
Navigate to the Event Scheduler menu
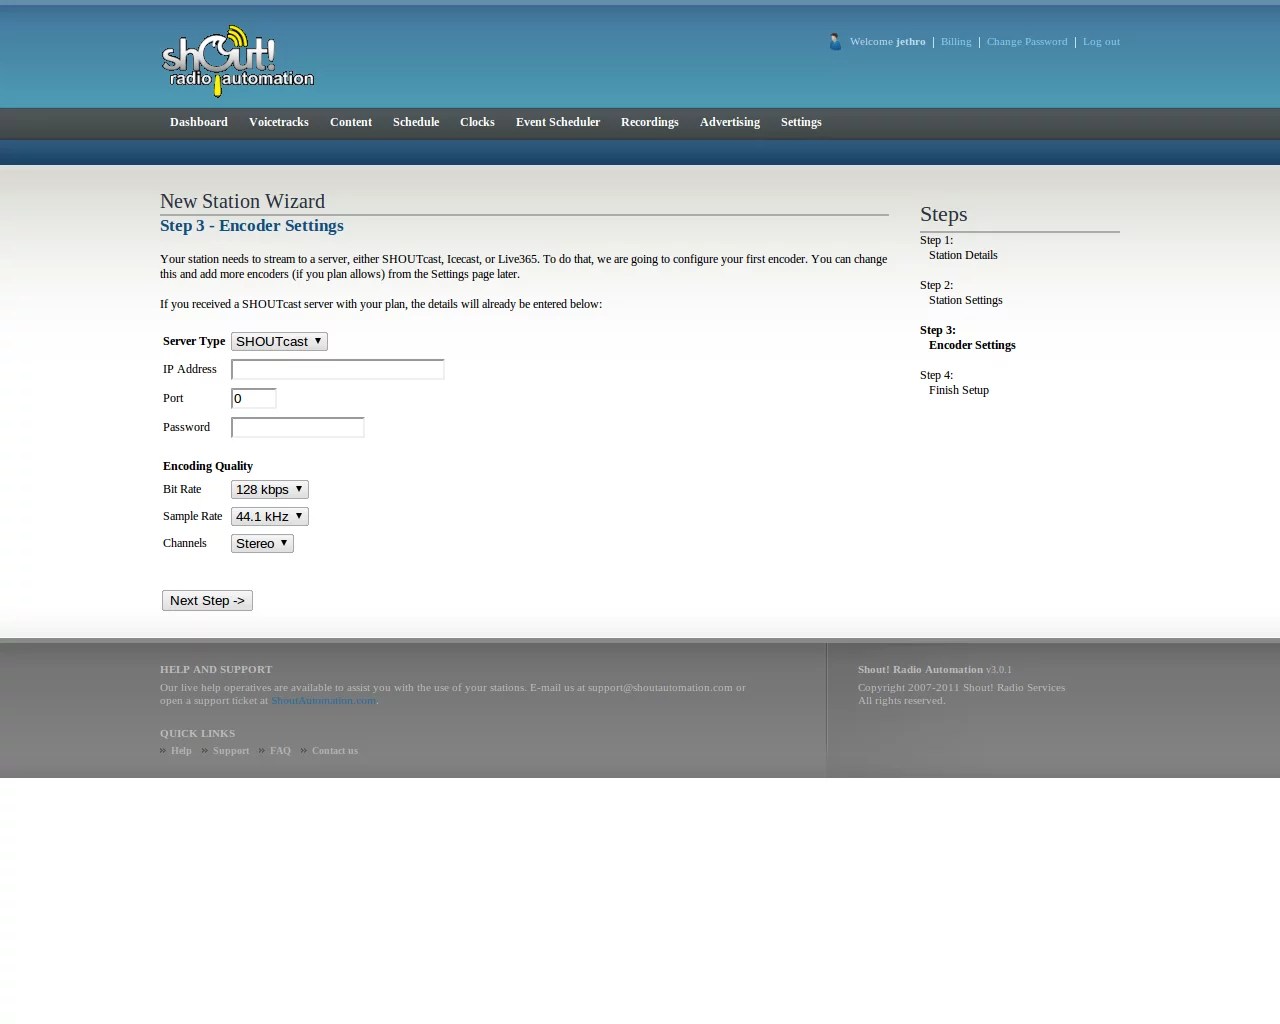(x=557, y=122)
